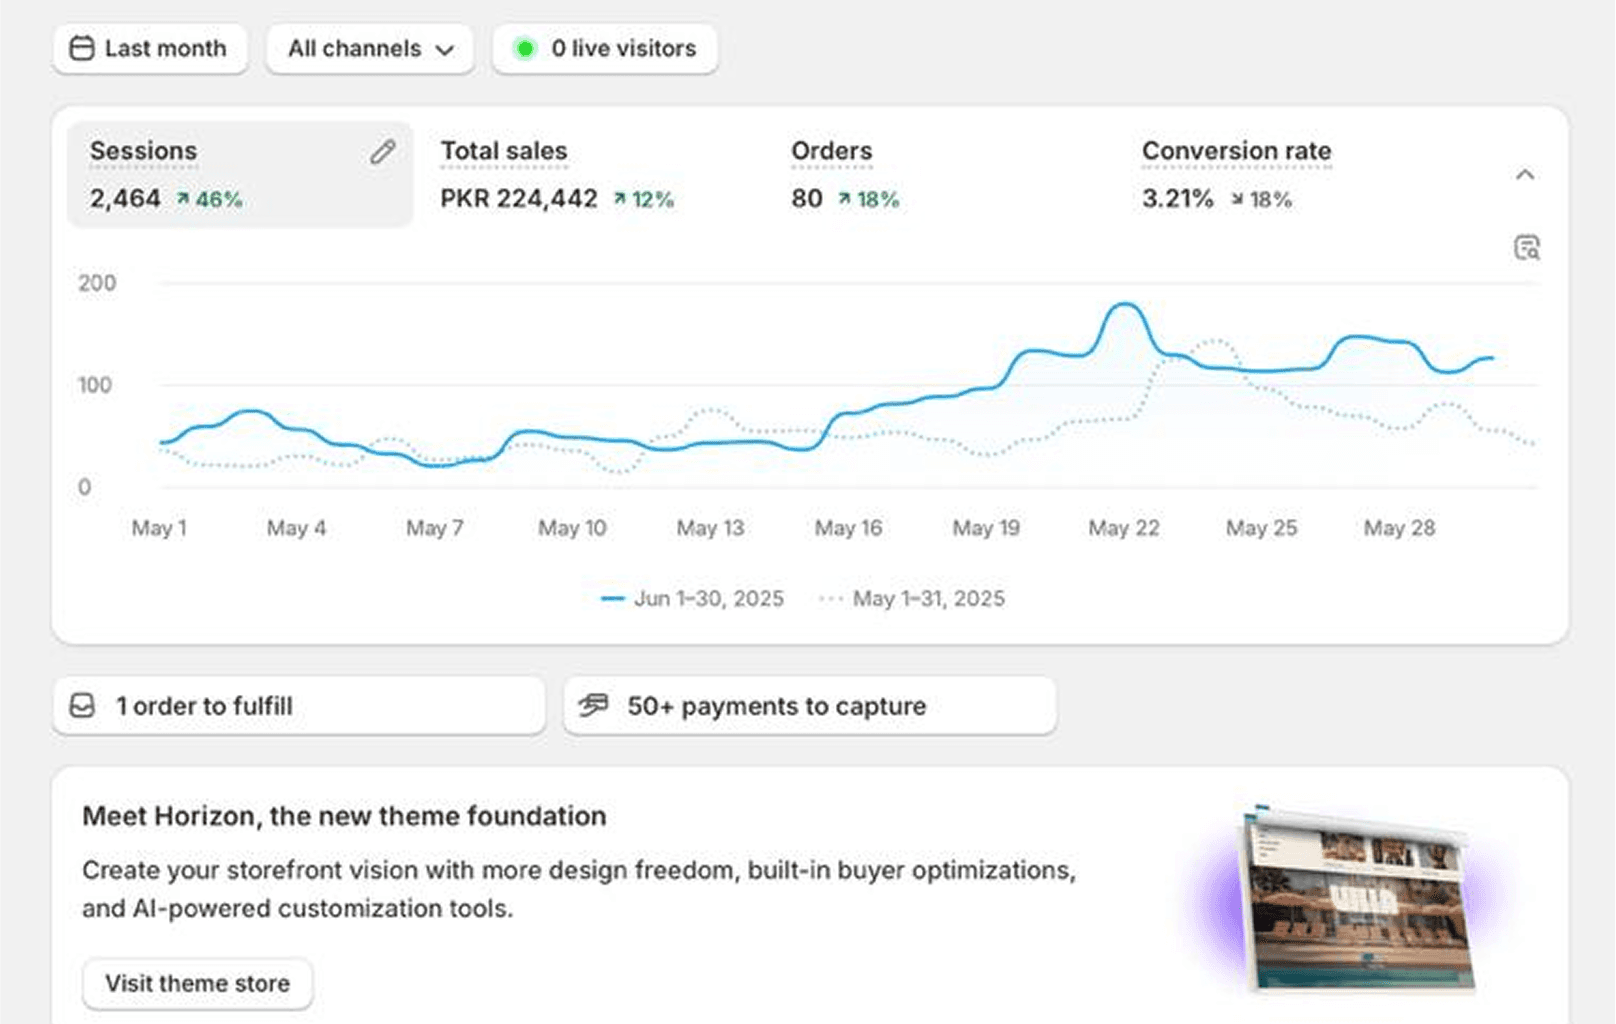Open the All channels dropdown
The height and width of the screenshot is (1024, 1616).
[370, 48]
